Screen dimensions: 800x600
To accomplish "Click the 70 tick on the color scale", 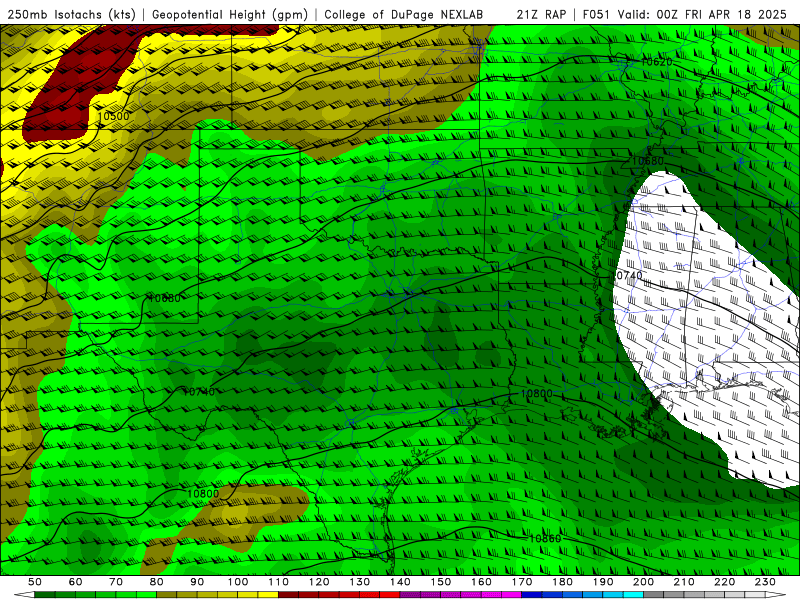I will [116, 582].
